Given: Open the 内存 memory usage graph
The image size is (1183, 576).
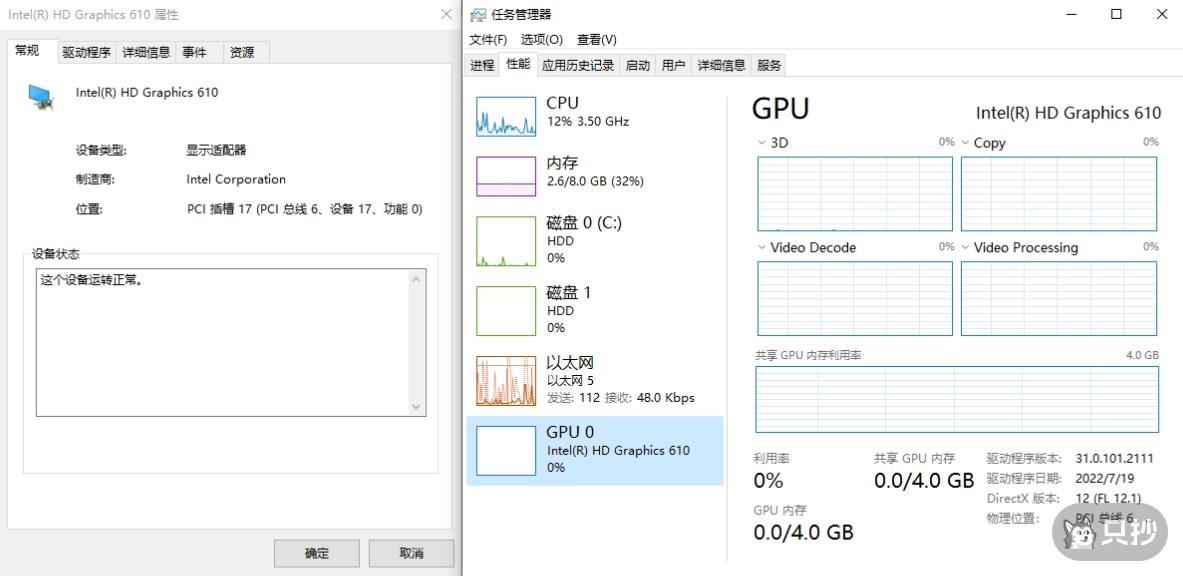Looking at the screenshot, I should 506,176.
